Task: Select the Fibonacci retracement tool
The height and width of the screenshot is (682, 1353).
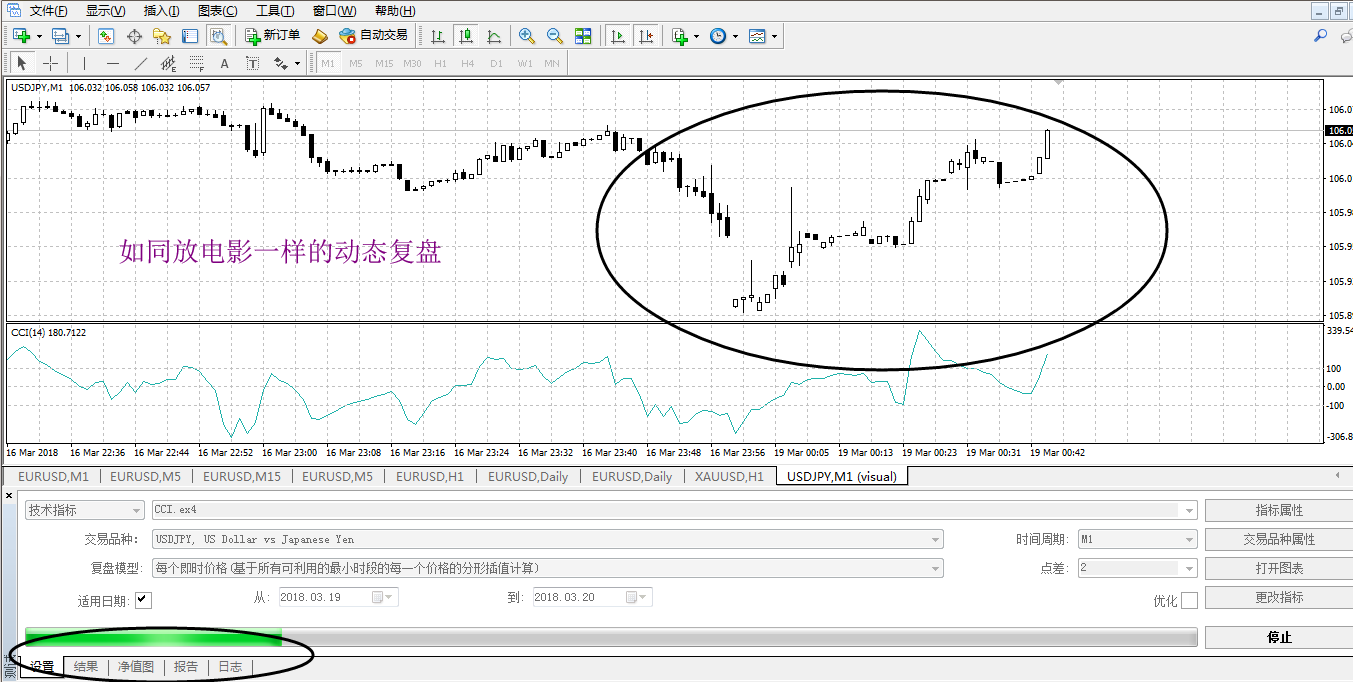Action: [x=196, y=64]
